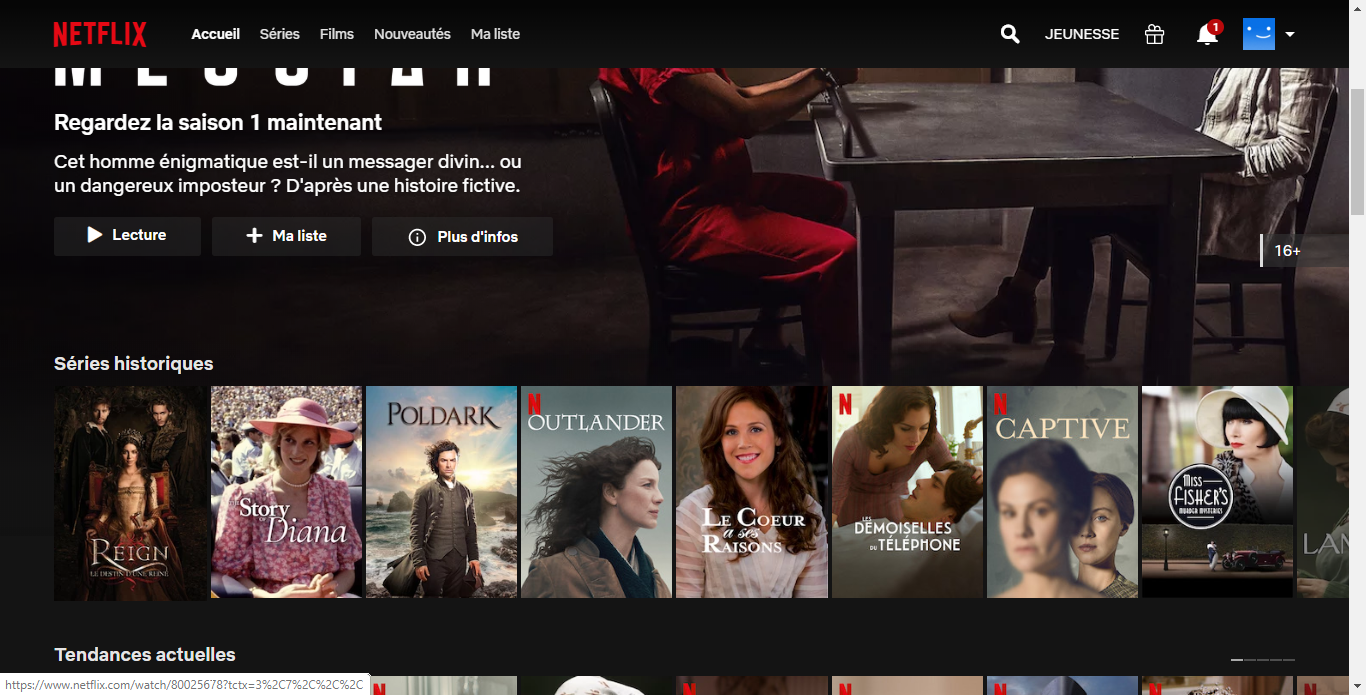Click the Netflix logo
Image resolution: width=1366 pixels, height=695 pixels.
(100, 34)
